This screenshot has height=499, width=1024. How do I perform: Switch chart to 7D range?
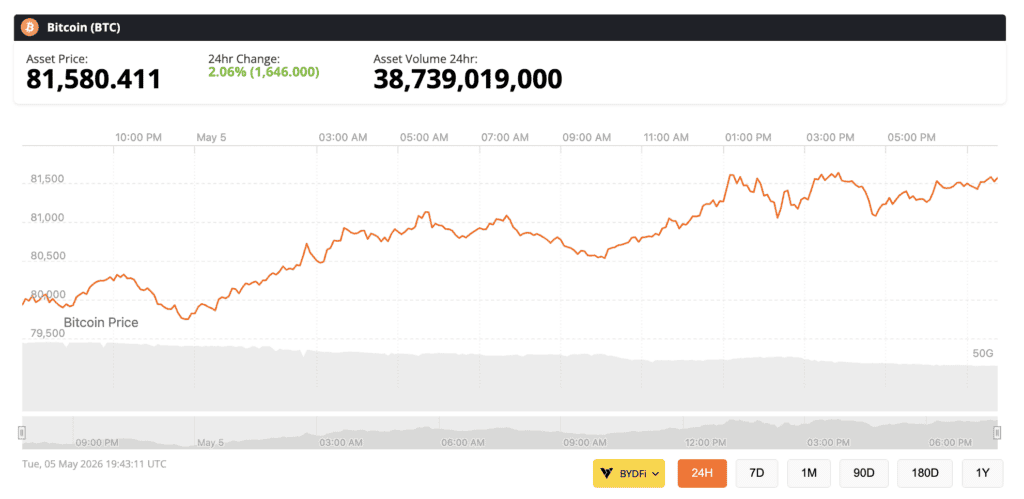(756, 474)
